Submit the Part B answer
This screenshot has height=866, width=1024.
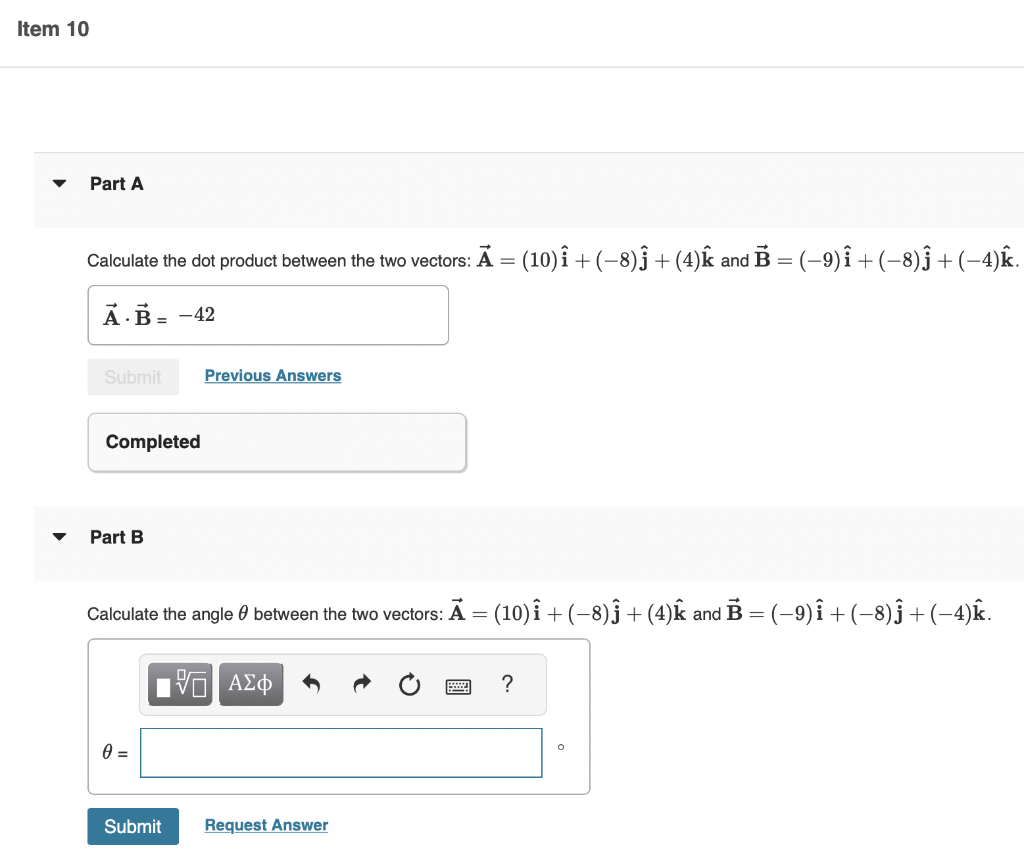coord(133,826)
